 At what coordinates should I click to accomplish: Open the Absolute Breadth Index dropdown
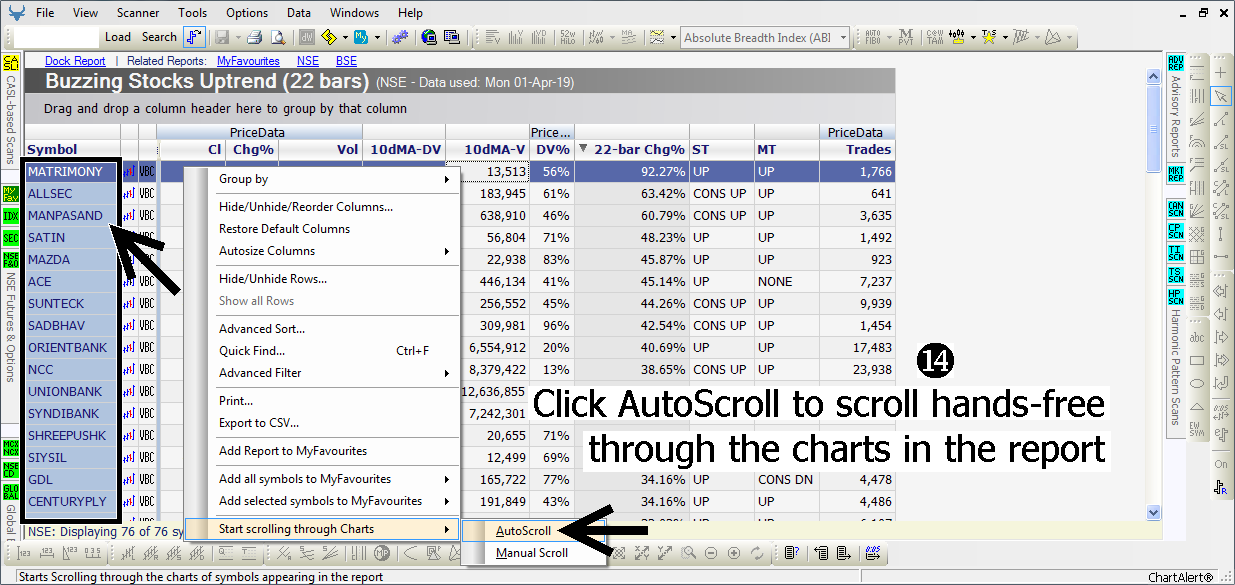pos(844,38)
